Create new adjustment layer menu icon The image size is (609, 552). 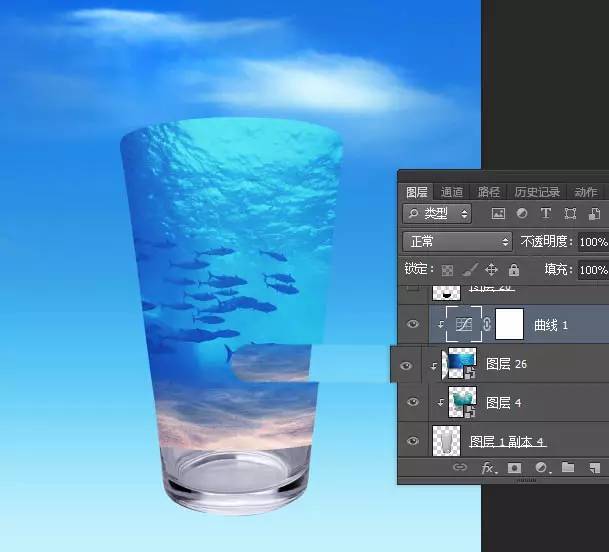click(x=541, y=467)
